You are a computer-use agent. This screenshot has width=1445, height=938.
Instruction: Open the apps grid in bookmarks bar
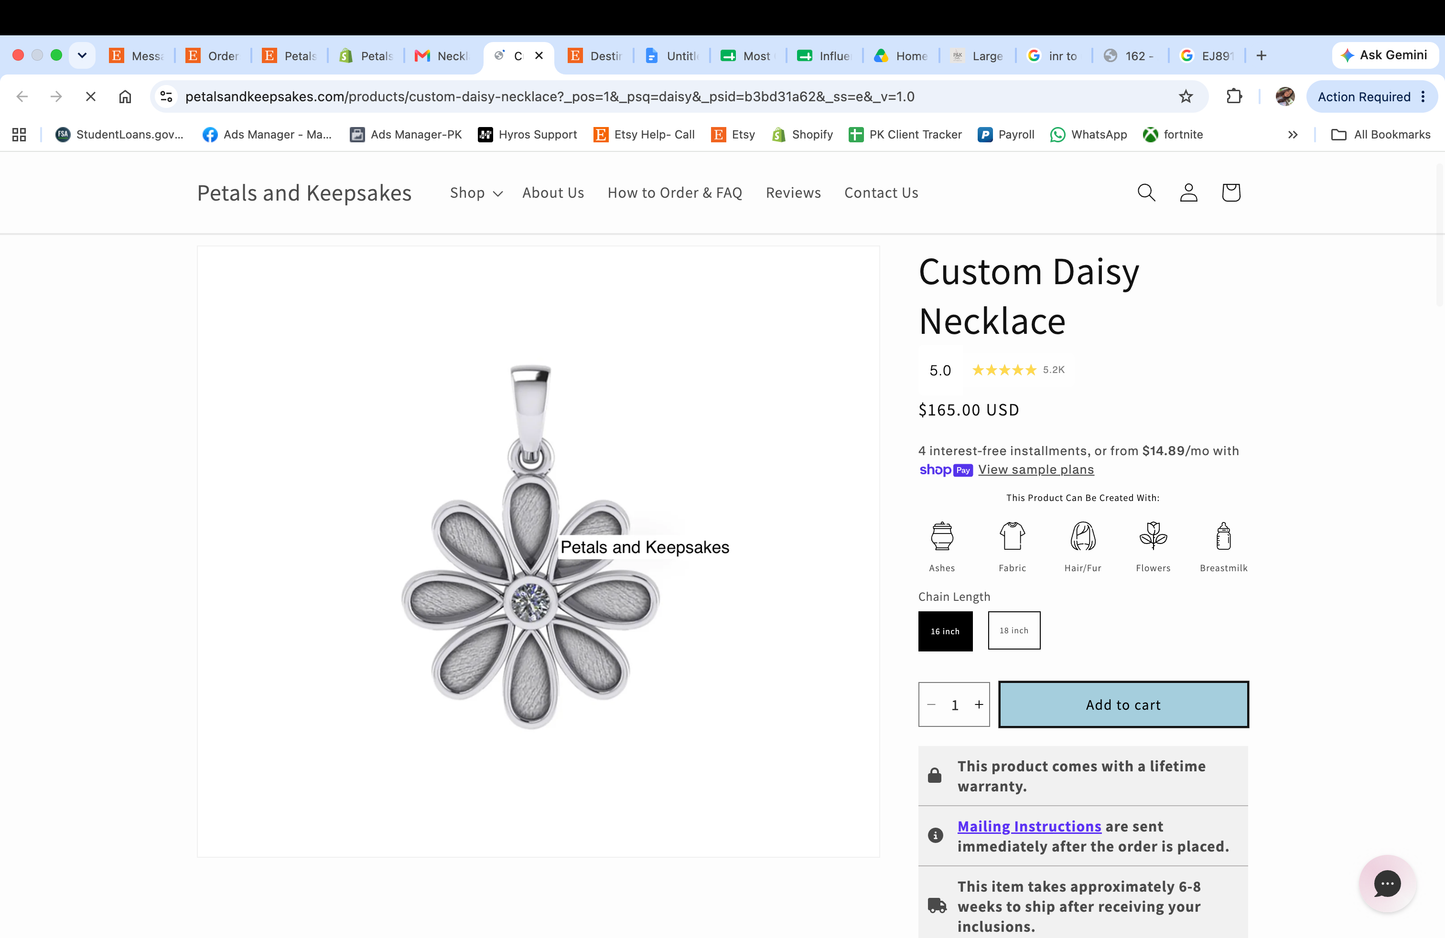[x=19, y=134]
